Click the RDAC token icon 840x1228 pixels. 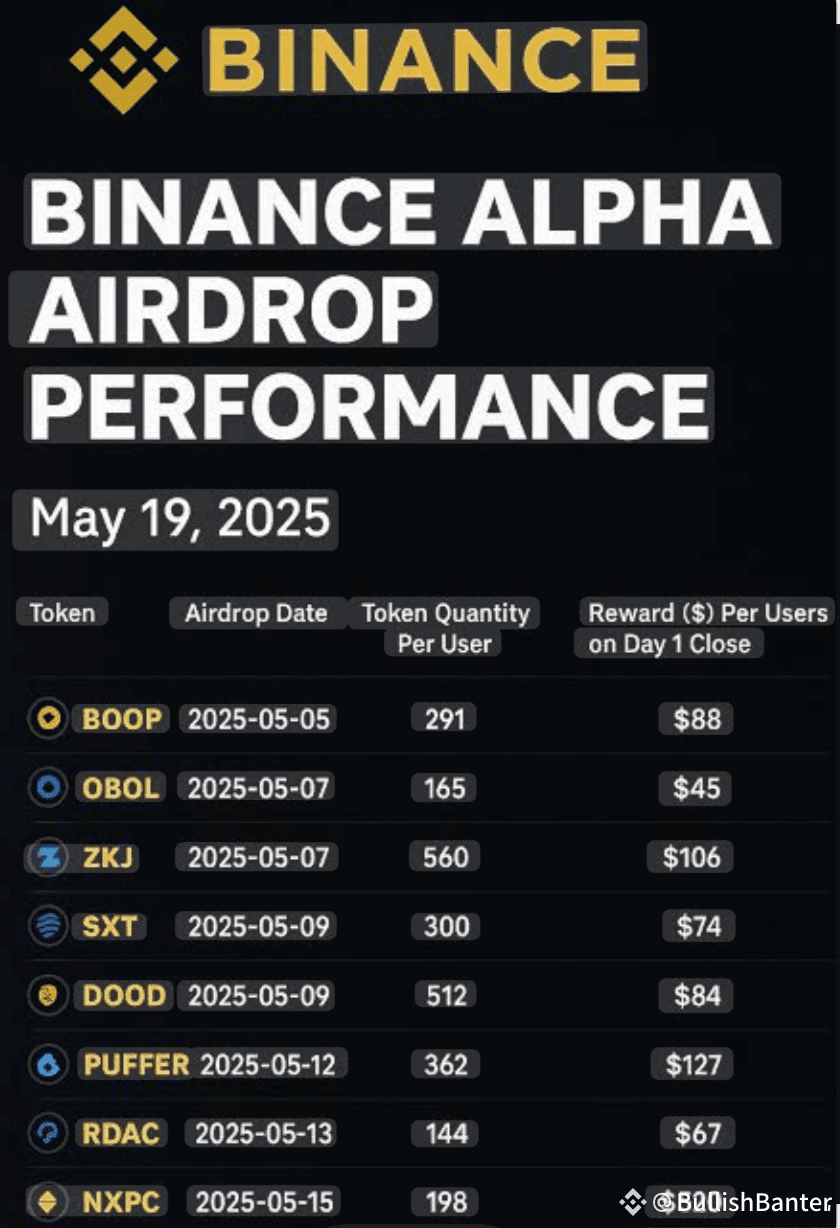(x=47, y=1133)
